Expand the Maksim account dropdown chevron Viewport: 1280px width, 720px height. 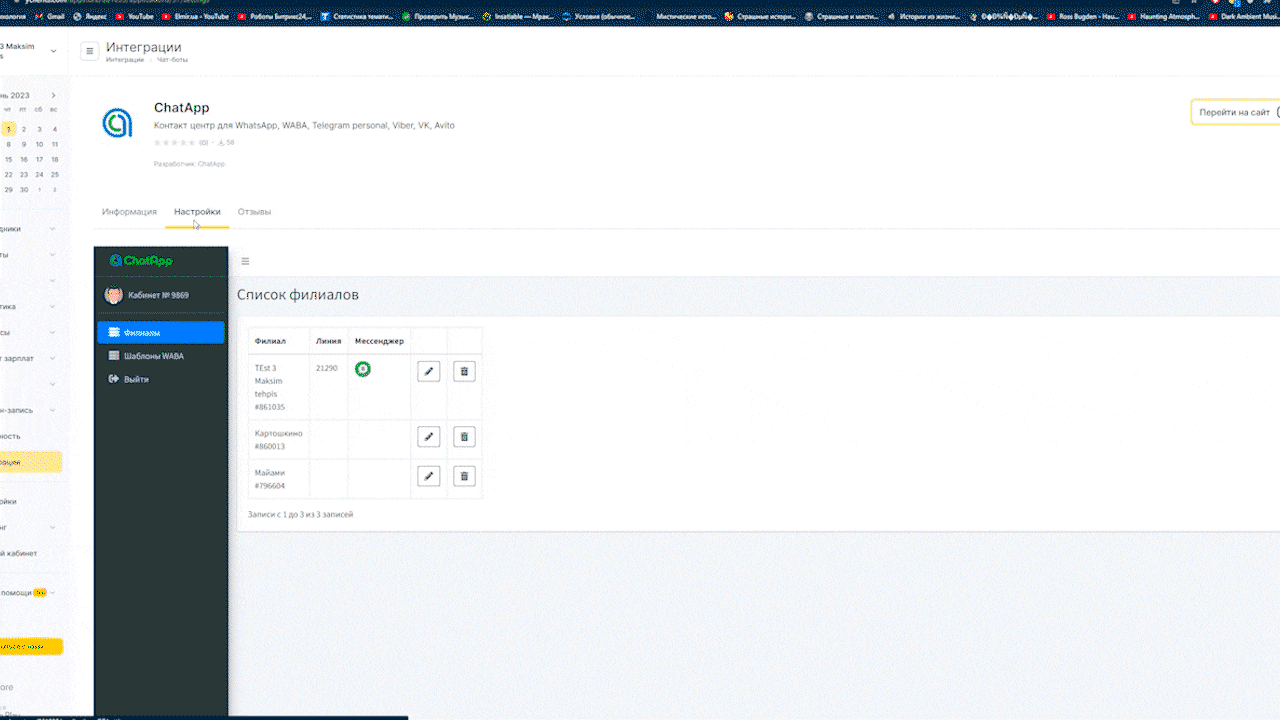[54, 51]
